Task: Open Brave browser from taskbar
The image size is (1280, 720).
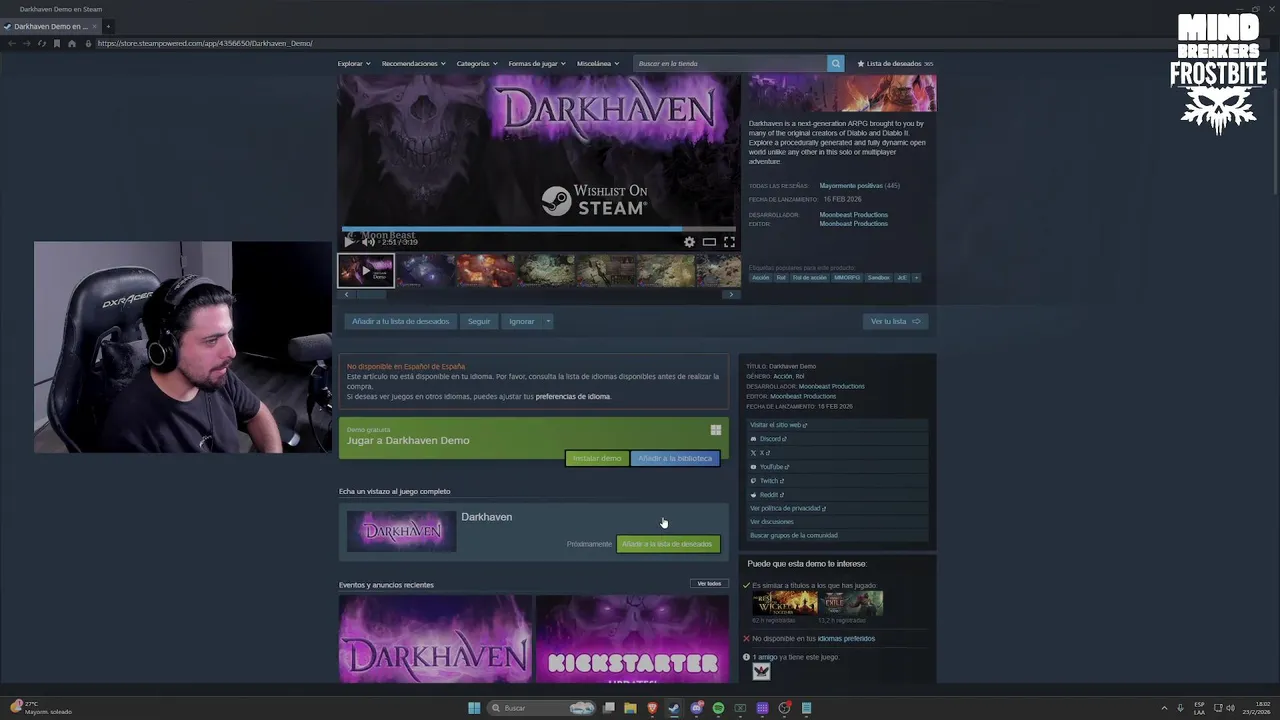Action: (652, 708)
